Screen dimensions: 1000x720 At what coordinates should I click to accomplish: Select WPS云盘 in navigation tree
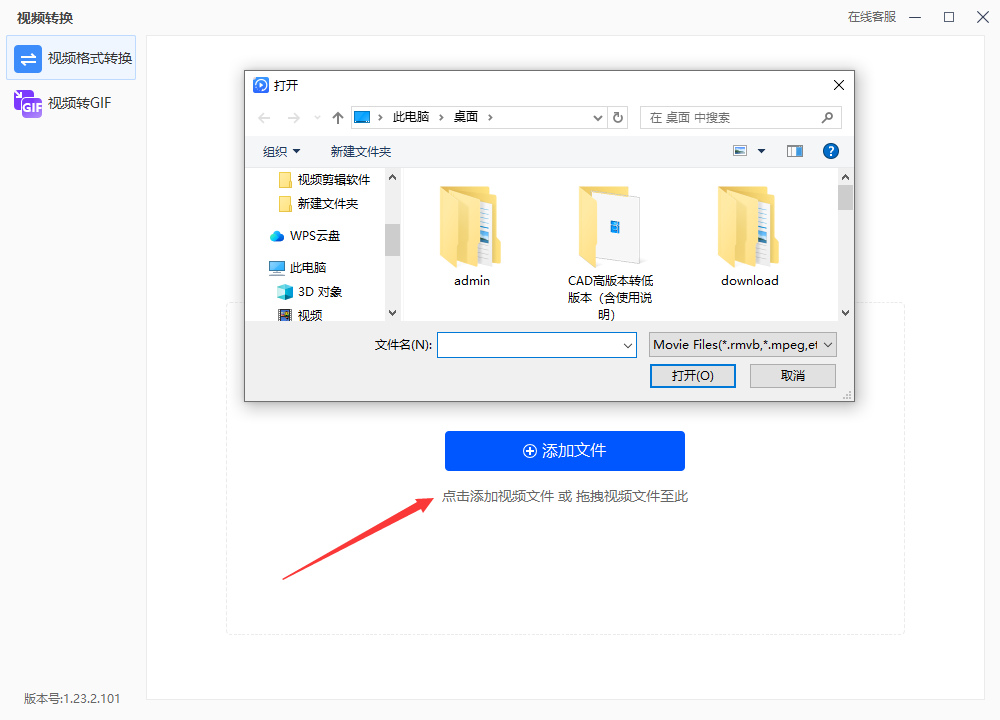tap(305, 236)
